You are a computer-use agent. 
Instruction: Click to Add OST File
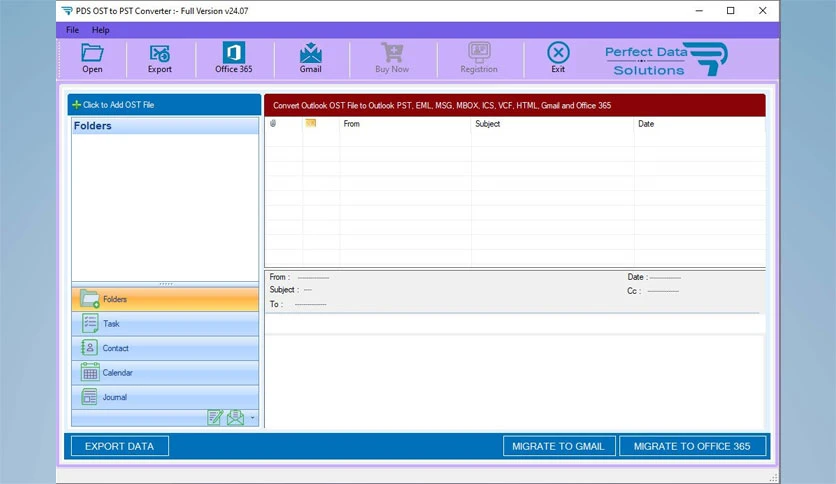point(164,105)
